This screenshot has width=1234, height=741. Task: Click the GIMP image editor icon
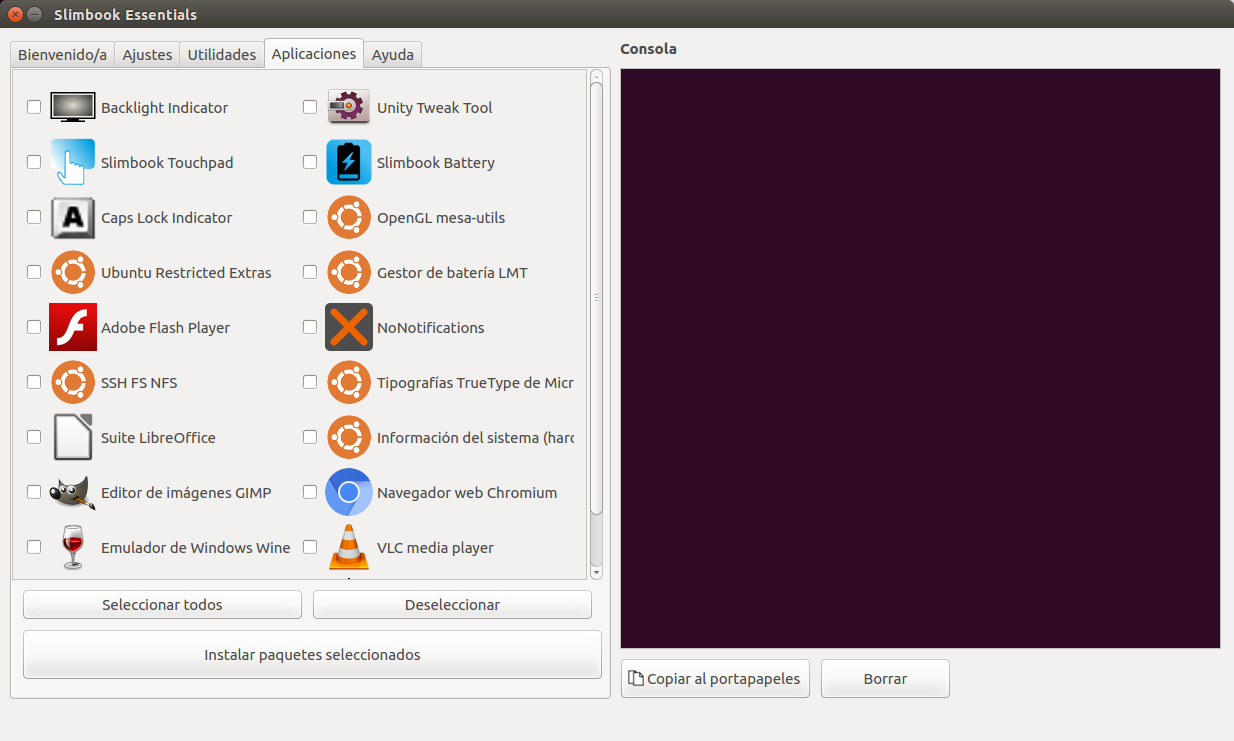coord(72,492)
